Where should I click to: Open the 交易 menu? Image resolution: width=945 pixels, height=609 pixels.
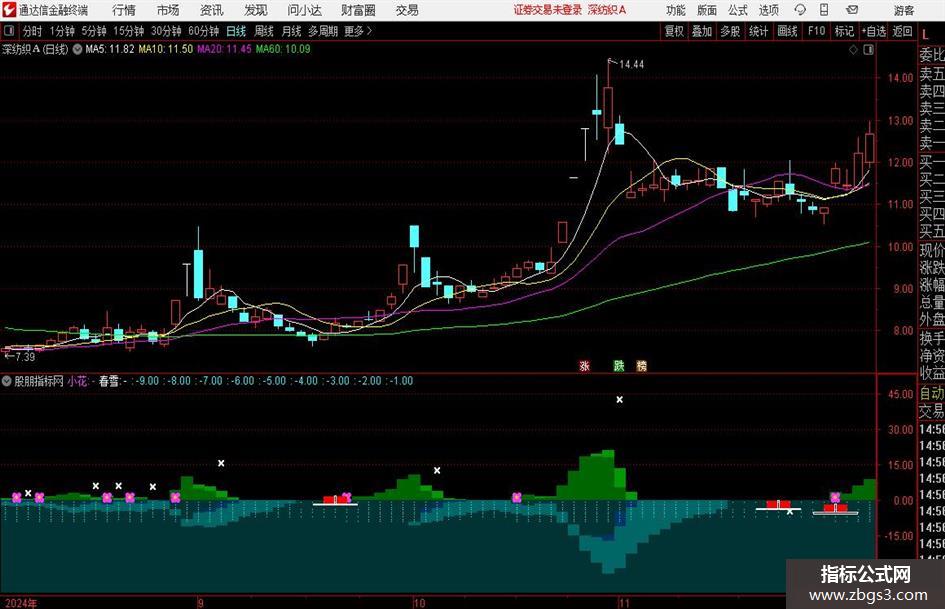point(407,10)
